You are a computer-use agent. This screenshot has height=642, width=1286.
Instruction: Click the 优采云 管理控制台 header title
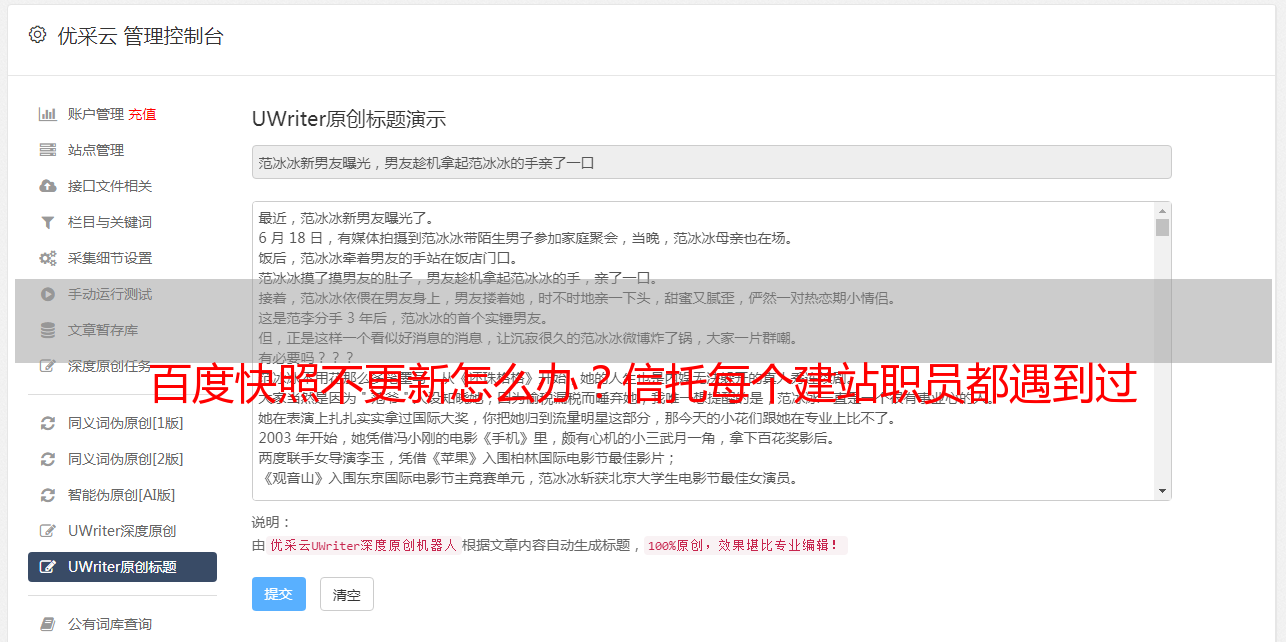pyautogui.click(x=141, y=36)
